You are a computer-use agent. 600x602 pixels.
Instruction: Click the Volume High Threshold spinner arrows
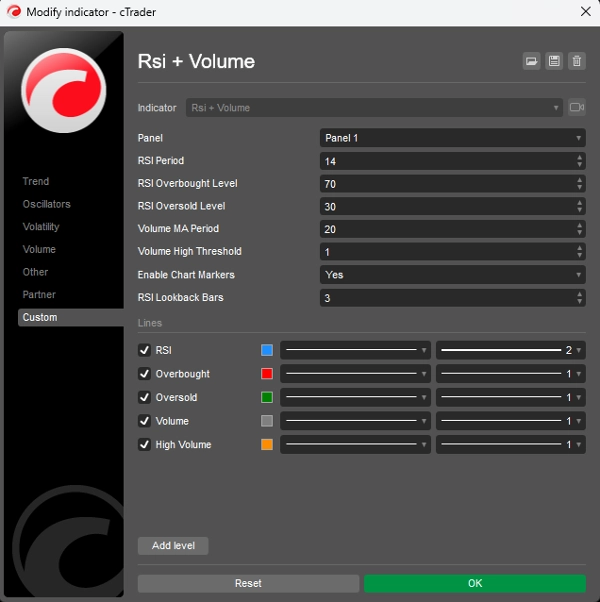pyautogui.click(x=580, y=251)
